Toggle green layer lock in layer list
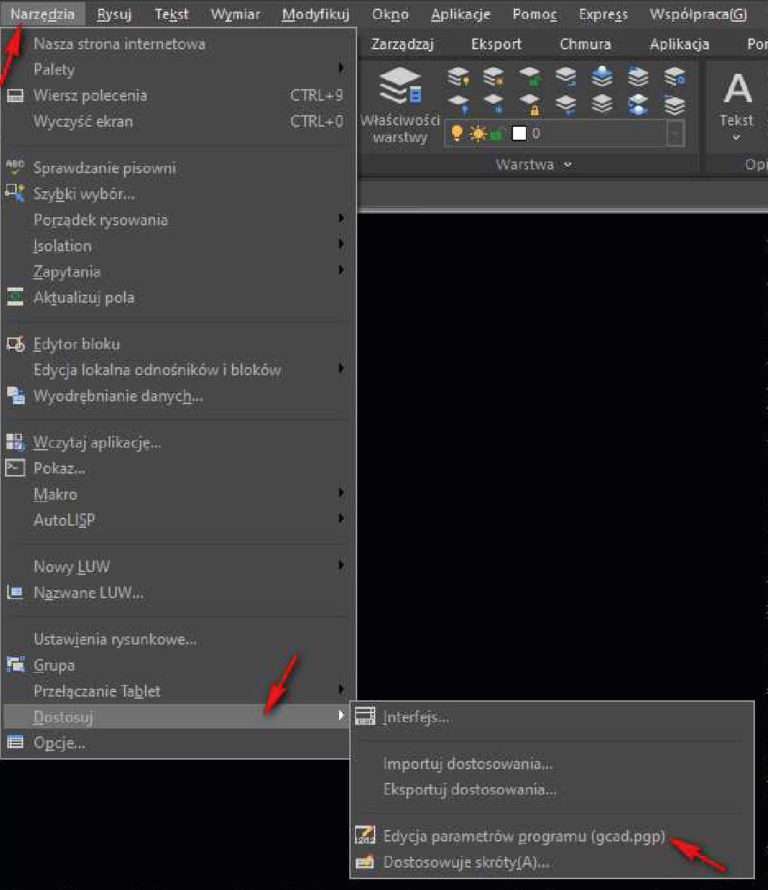768x890 pixels. pos(496,134)
